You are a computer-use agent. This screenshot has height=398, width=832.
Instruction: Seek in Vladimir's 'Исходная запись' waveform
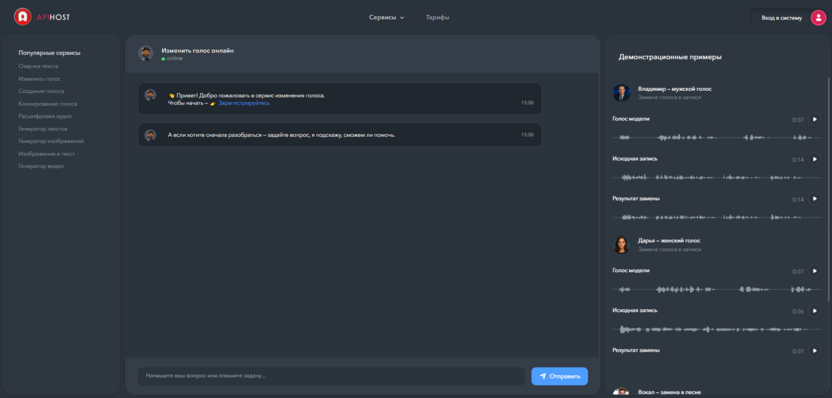point(716,177)
